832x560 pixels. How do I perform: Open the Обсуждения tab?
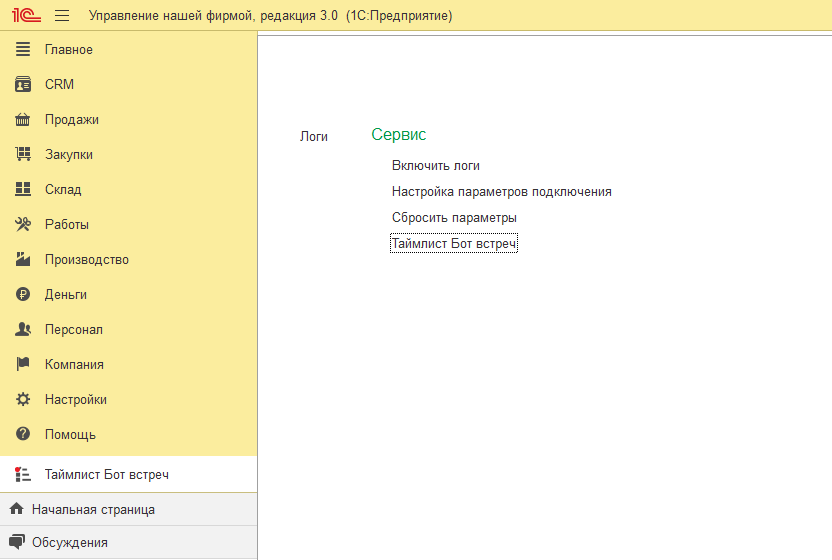69,543
